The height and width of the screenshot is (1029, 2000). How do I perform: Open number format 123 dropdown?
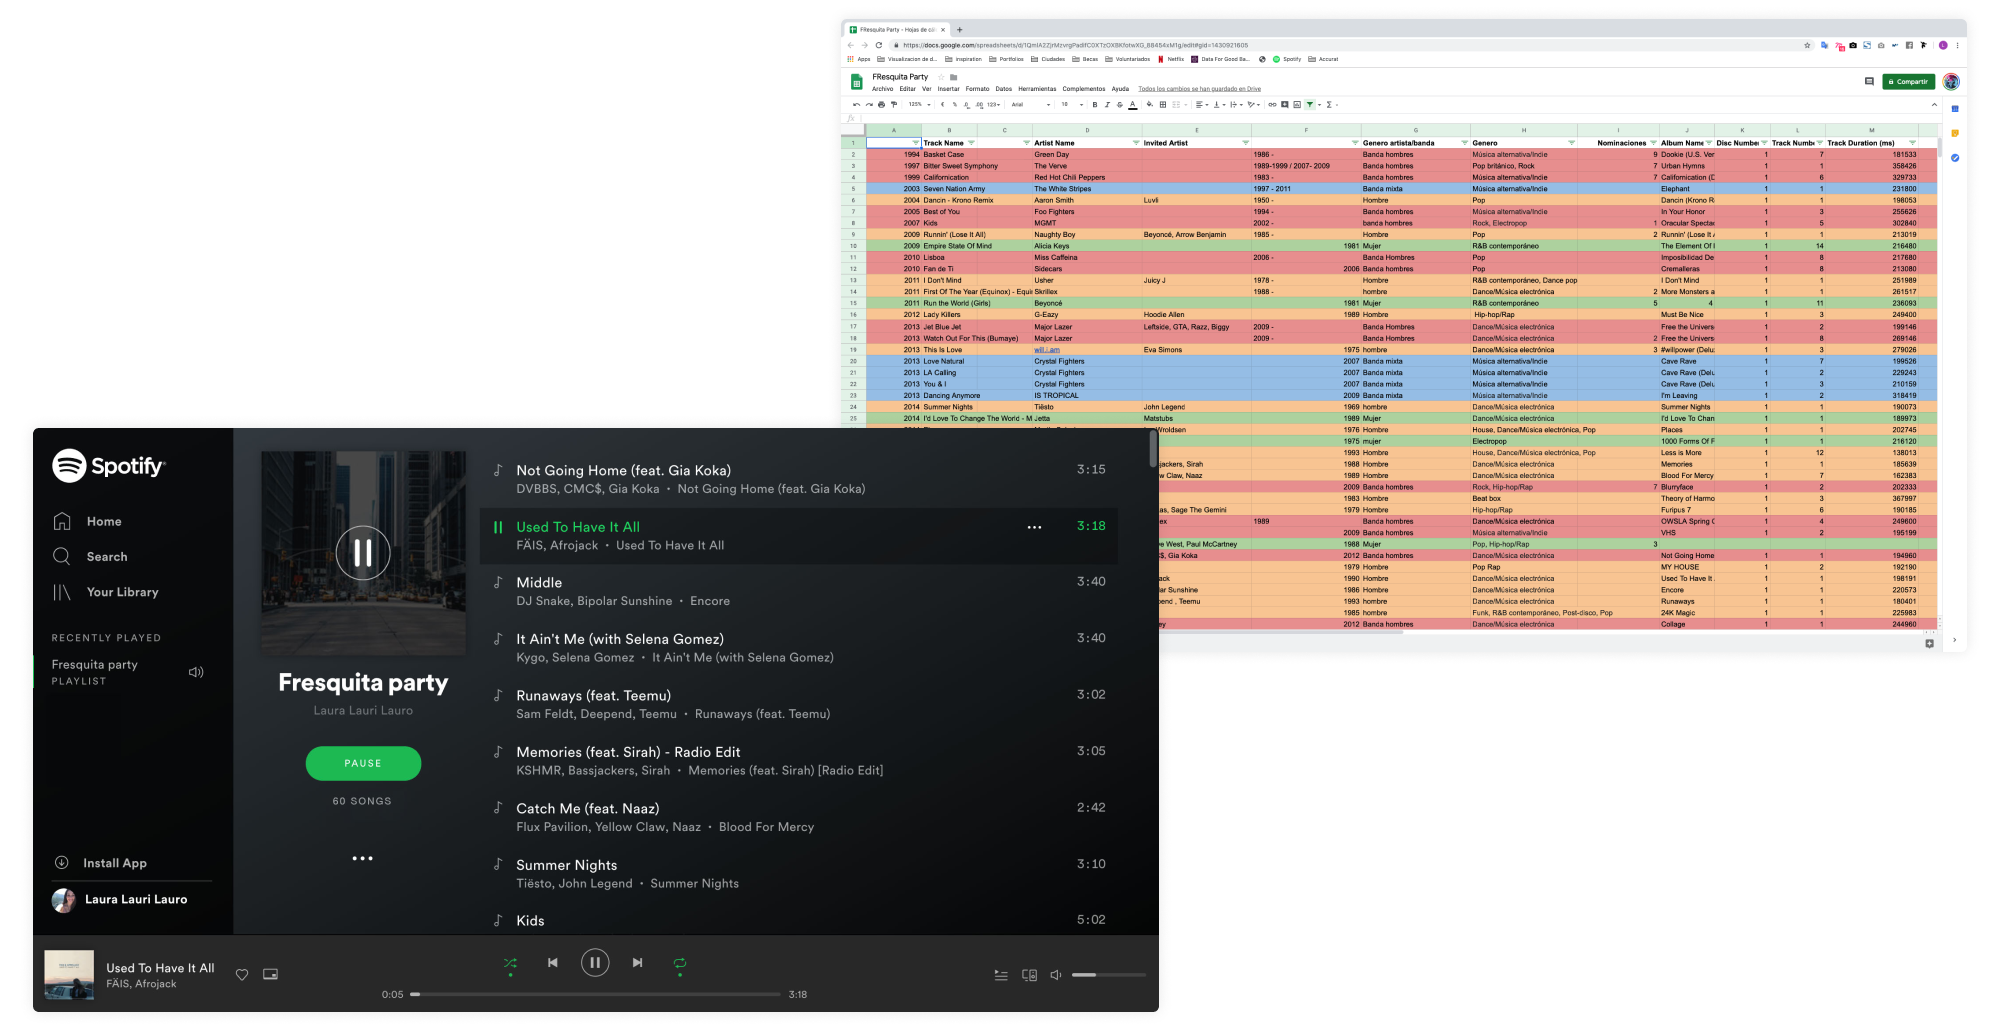coord(993,104)
